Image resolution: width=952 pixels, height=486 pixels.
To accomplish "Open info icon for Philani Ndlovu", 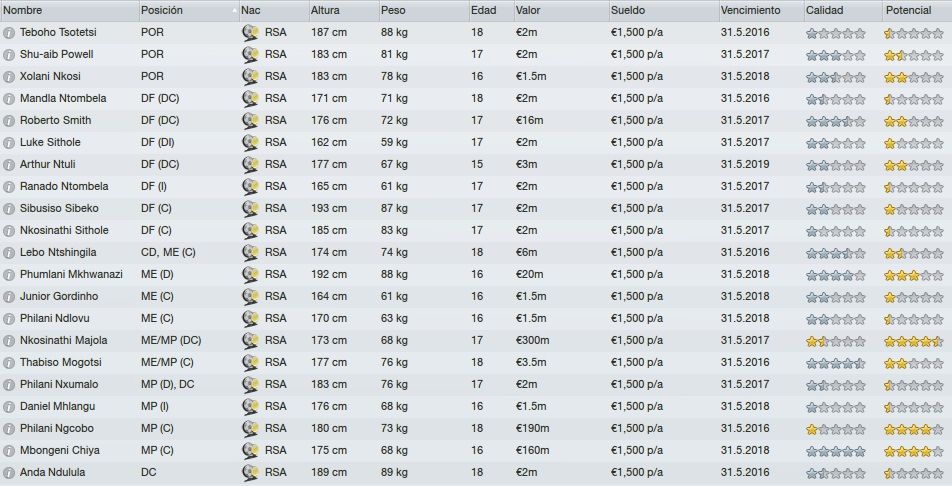I will point(8,318).
